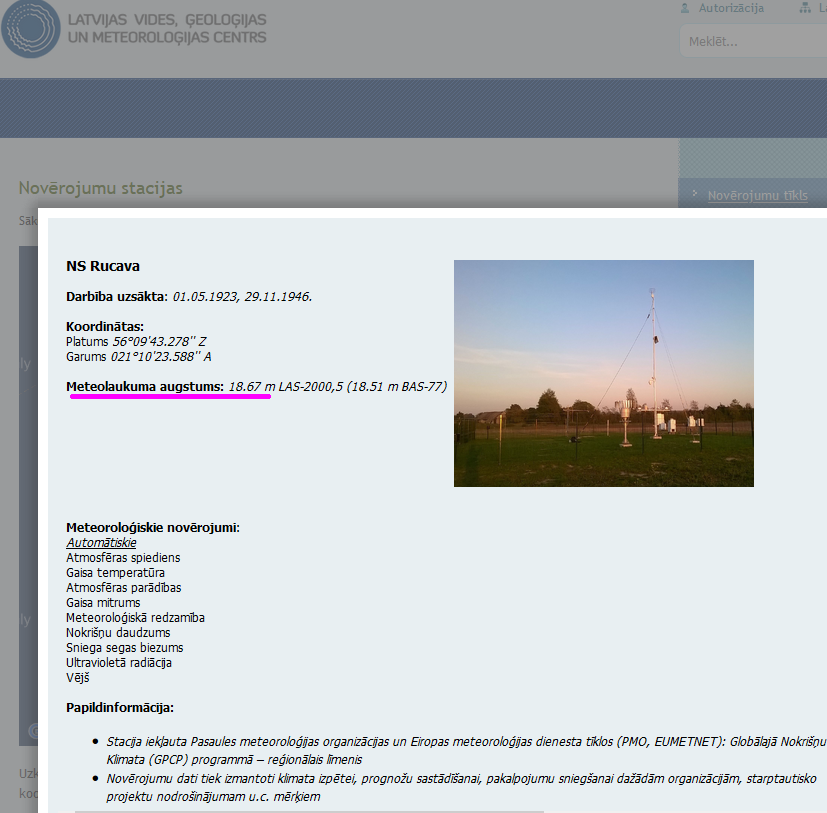The height and width of the screenshot is (813, 827).
Task: Select the 18.51 m BAS-77 height value
Action: point(396,387)
